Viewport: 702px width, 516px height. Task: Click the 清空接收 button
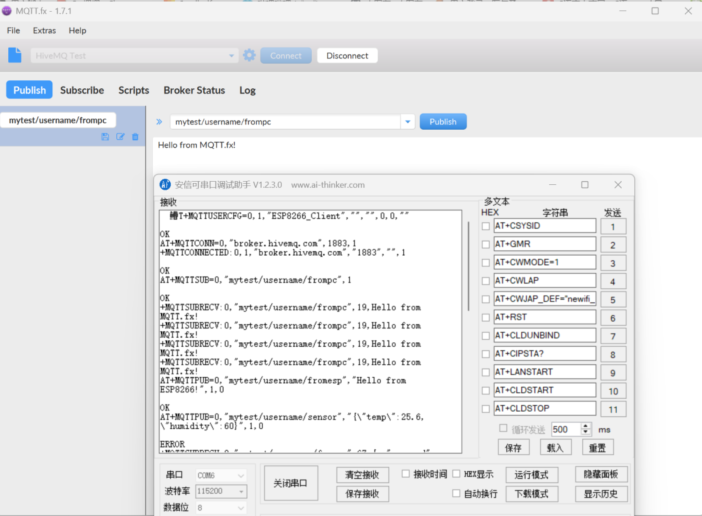coord(362,475)
